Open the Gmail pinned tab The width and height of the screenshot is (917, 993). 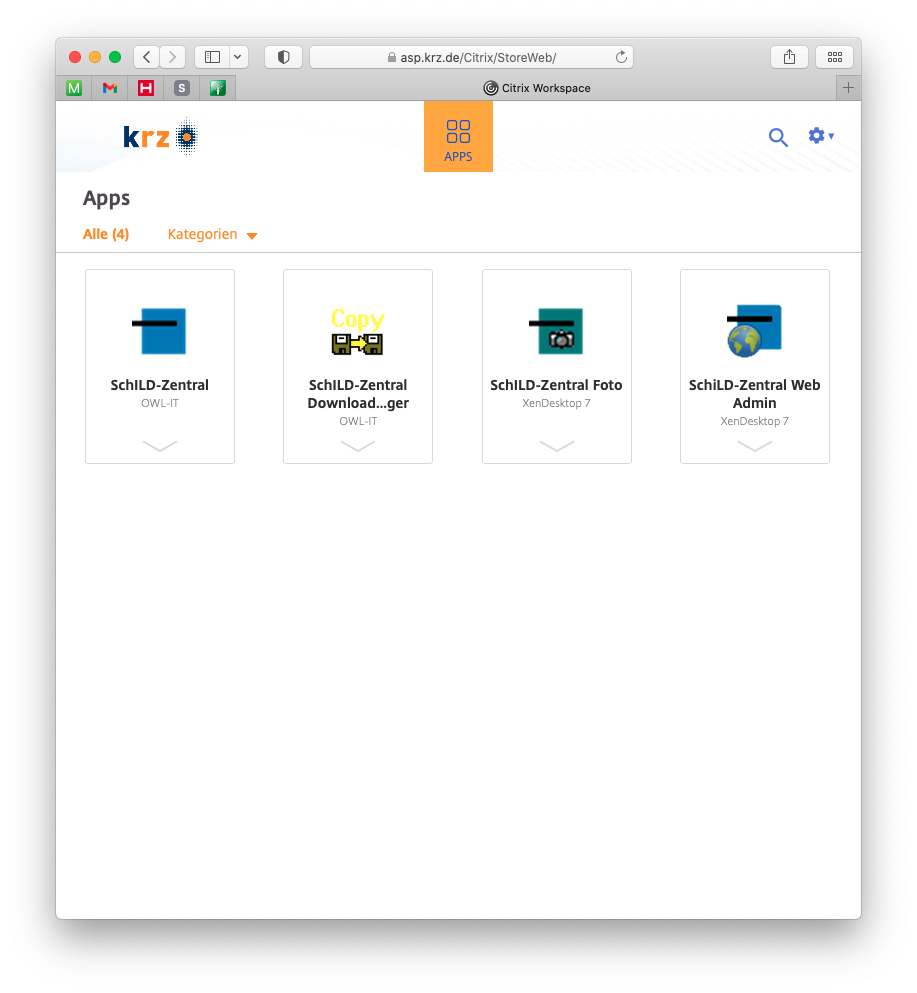coord(110,88)
